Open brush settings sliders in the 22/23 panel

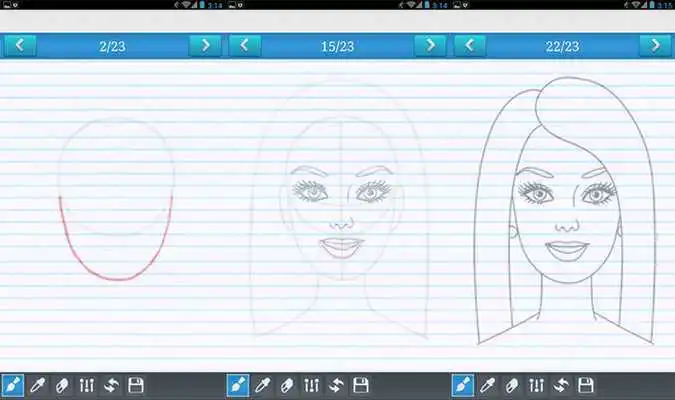click(537, 385)
